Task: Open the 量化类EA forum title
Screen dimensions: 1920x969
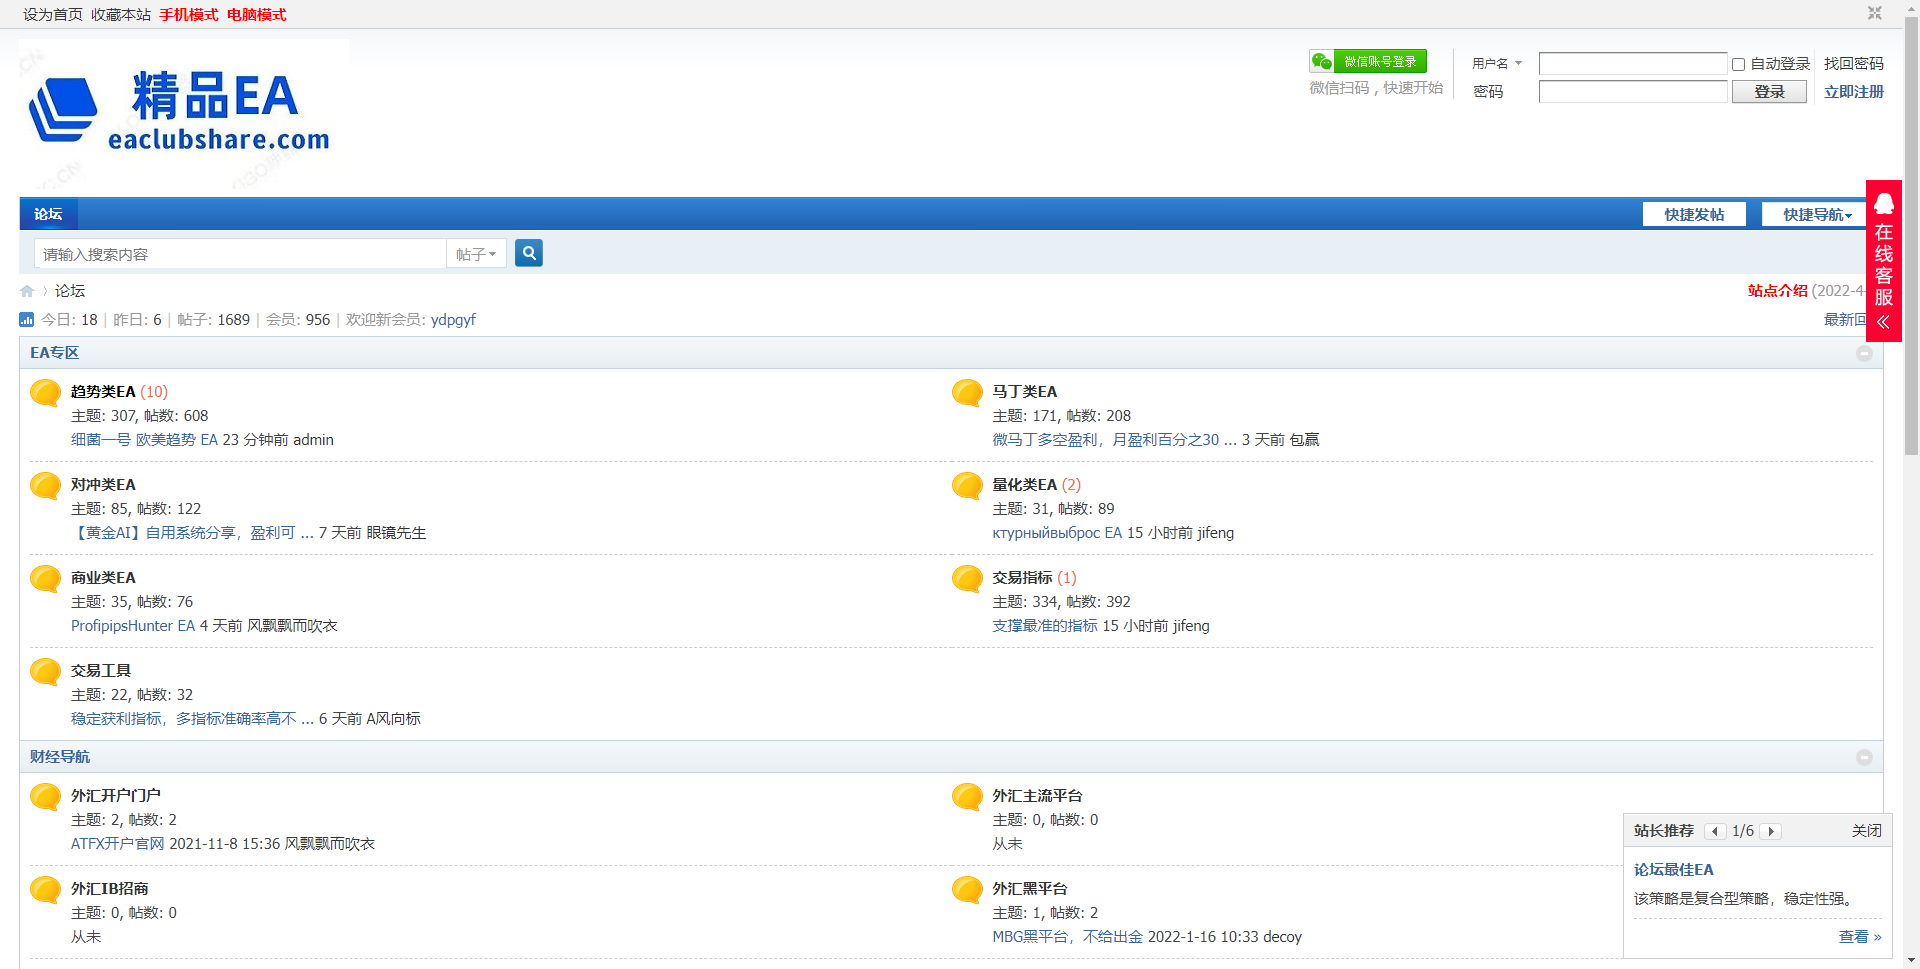Action: point(1024,484)
